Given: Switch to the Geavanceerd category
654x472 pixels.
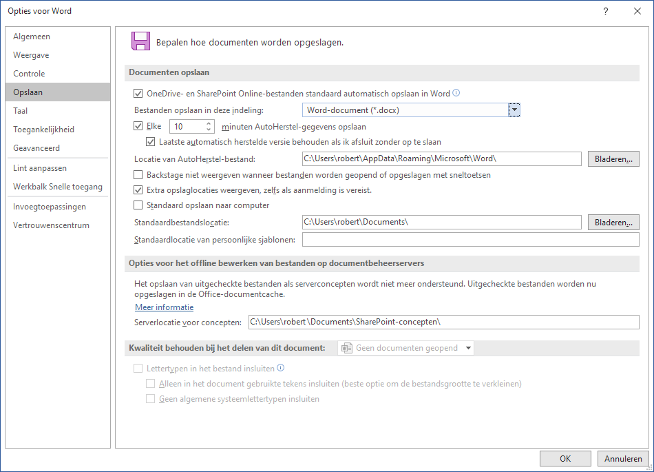Looking at the screenshot, I should click(x=37, y=147).
